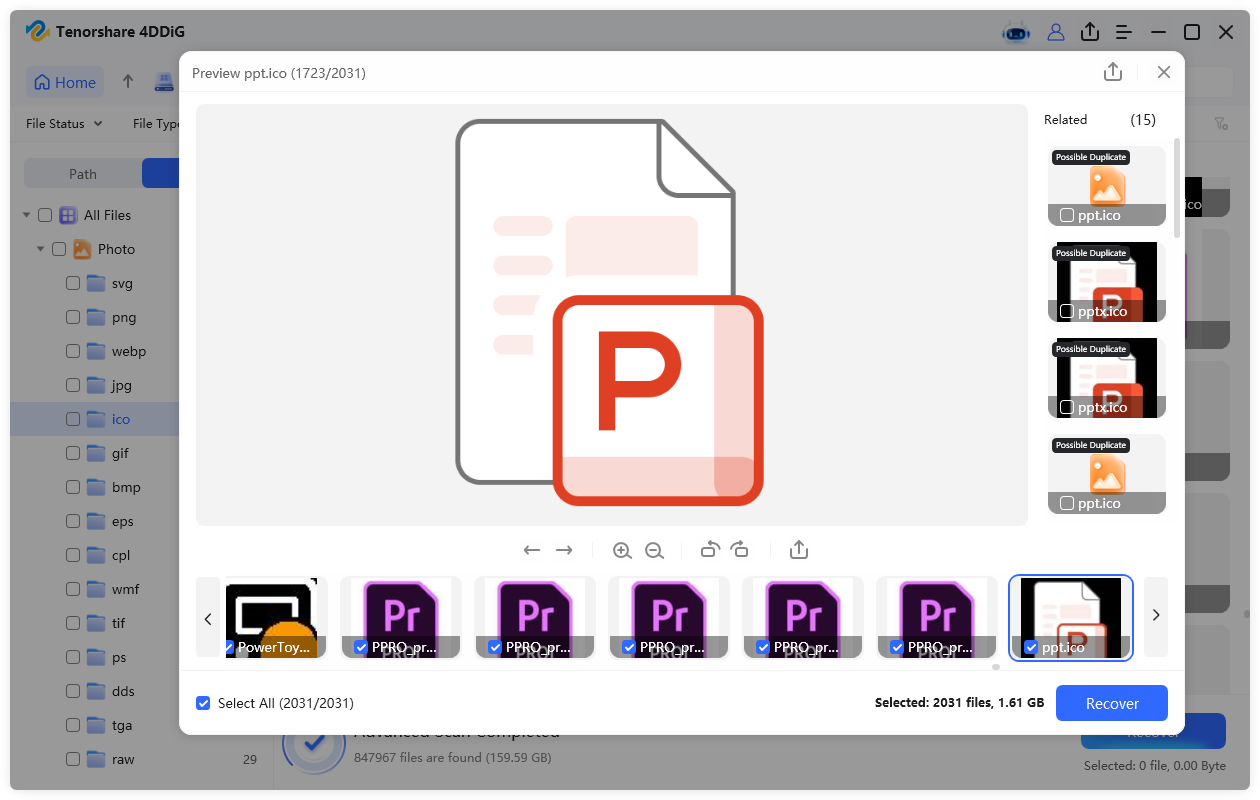
Task: Collapse the Photo tree node
Action: pyautogui.click(x=40, y=249)
